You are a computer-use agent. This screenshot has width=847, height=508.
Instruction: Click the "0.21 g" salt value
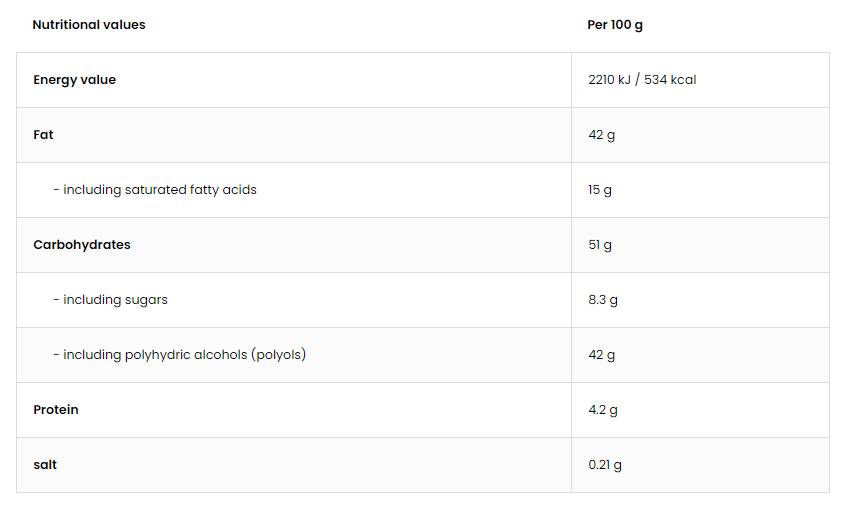click(x=605, y=465)
